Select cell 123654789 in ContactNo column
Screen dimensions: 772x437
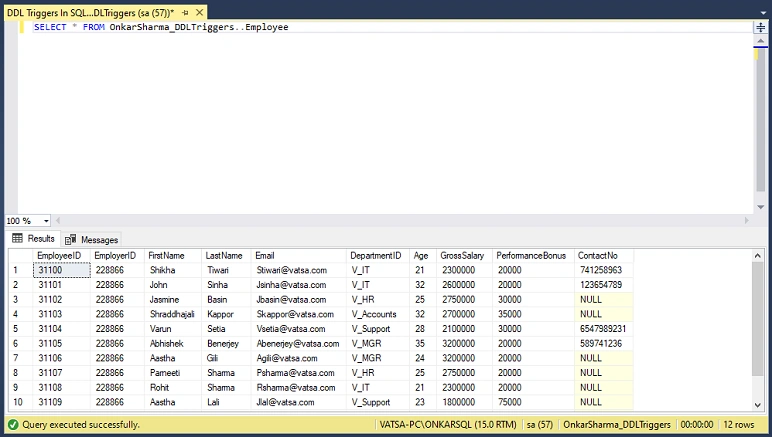(604, 285)
